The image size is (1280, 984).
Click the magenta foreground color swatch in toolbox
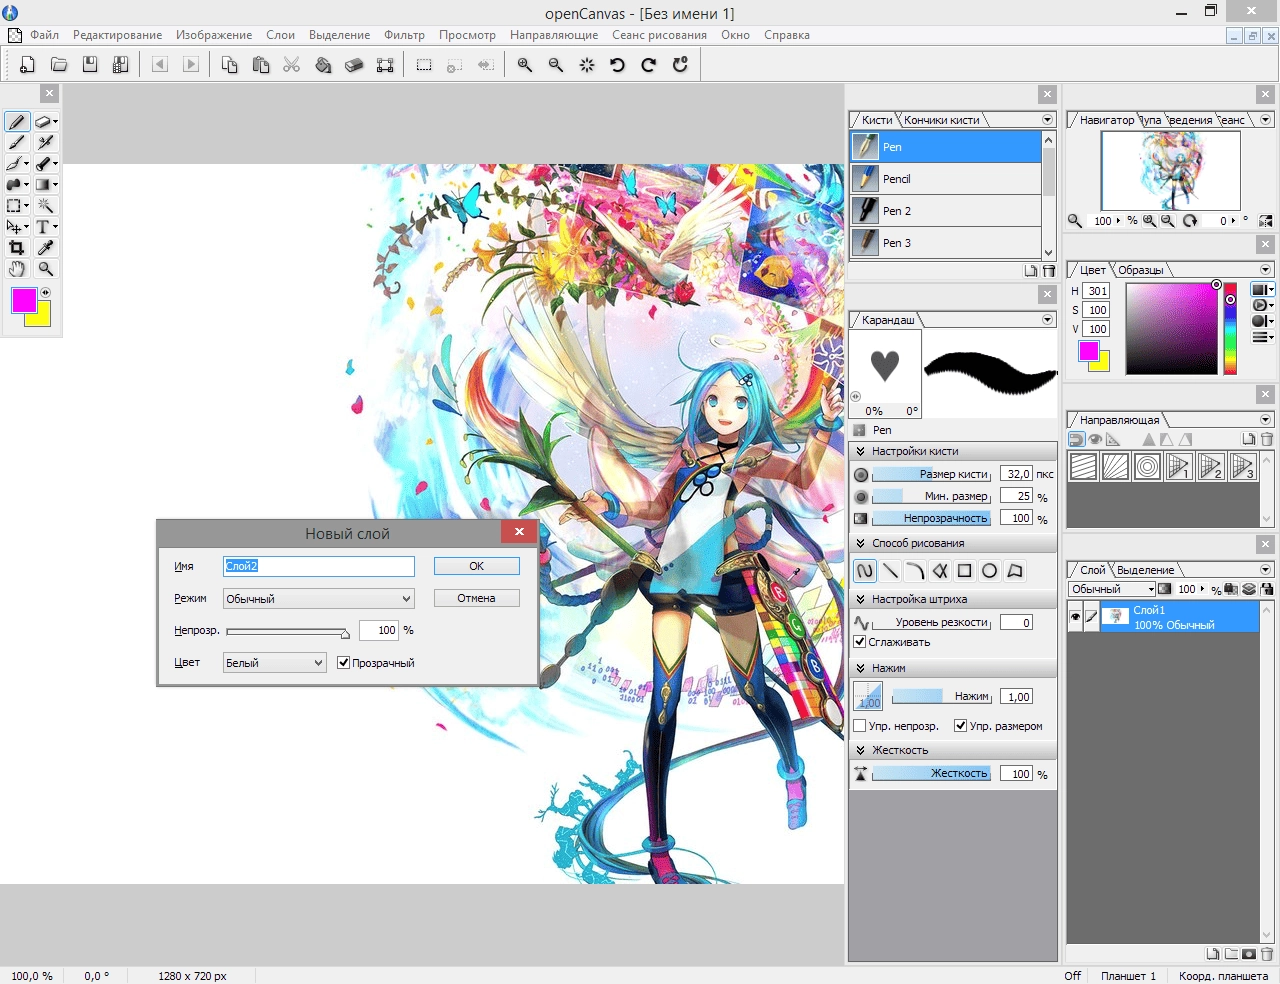pyautogui.click(x=24, y=301)
